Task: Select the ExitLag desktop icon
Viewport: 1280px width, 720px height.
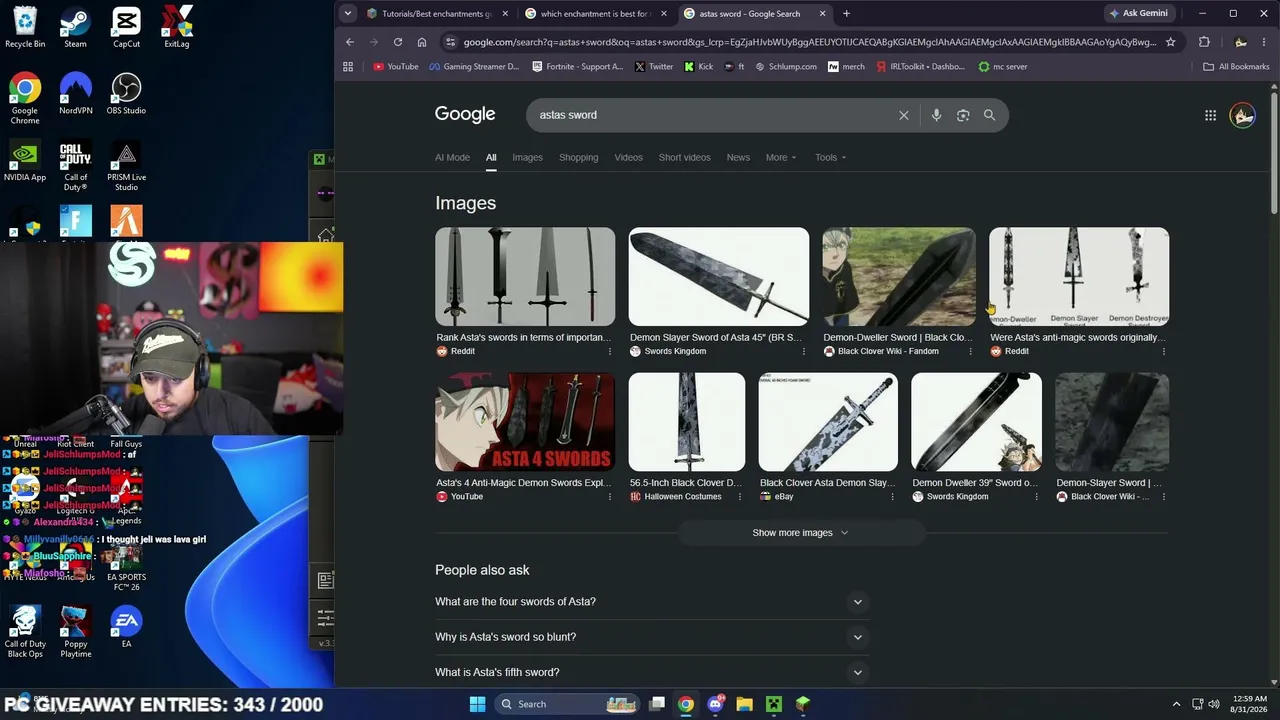Action: tap(177, 28)
